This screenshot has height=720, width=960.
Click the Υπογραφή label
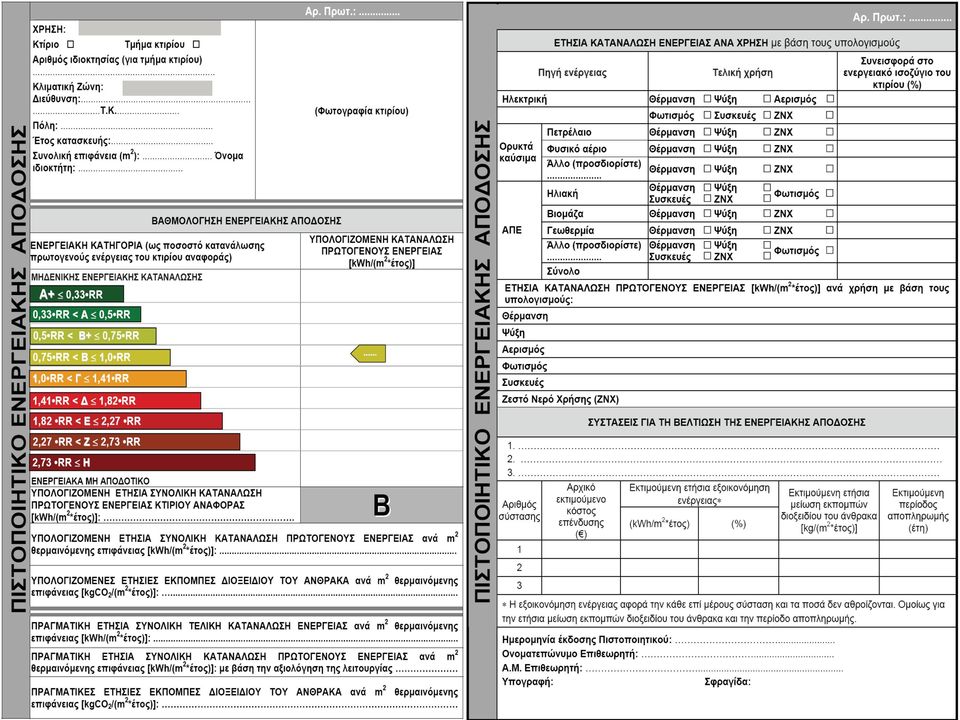pyautogui.click(x=528, y=681)
